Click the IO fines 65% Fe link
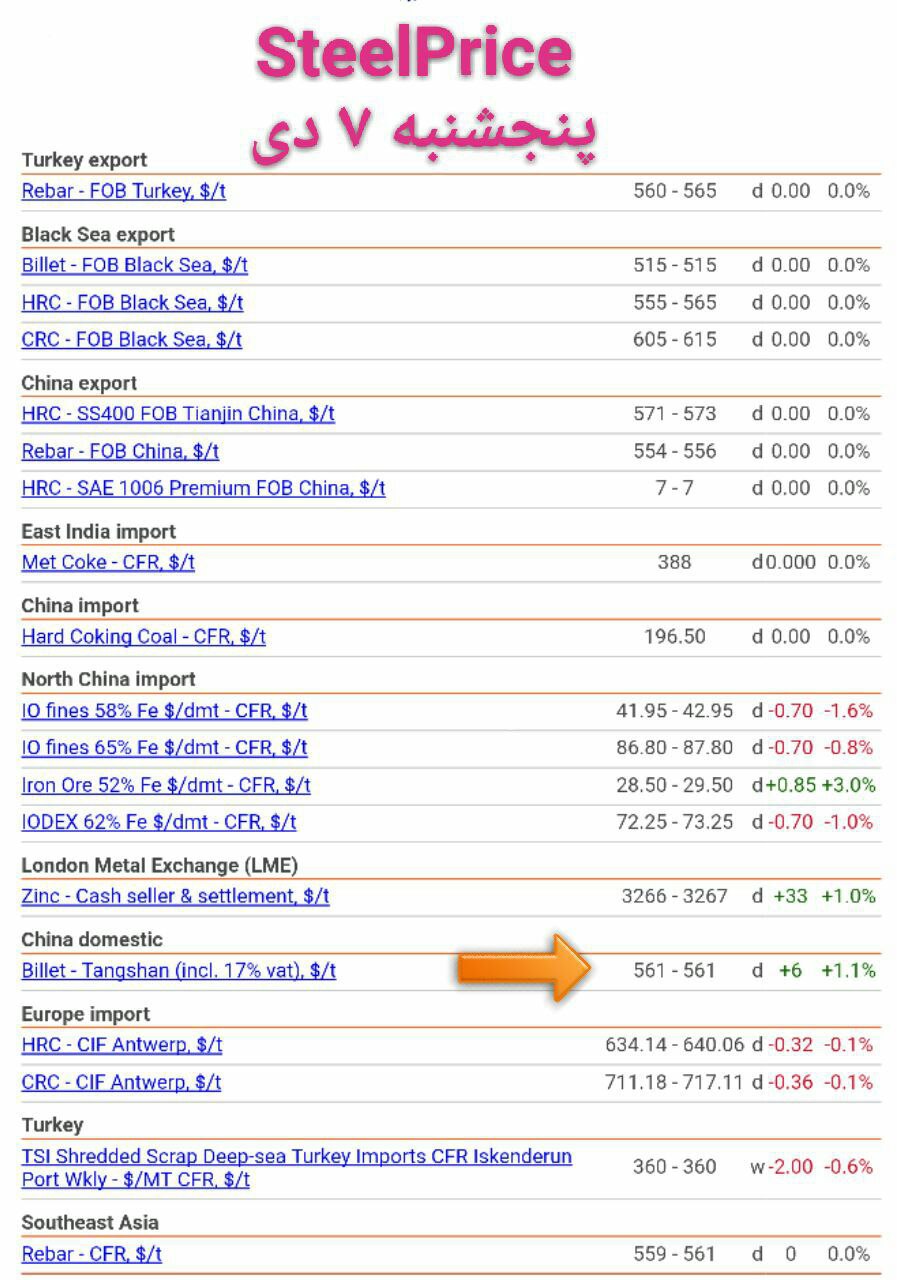The image size is (897, 1280). tap(164, 748)
